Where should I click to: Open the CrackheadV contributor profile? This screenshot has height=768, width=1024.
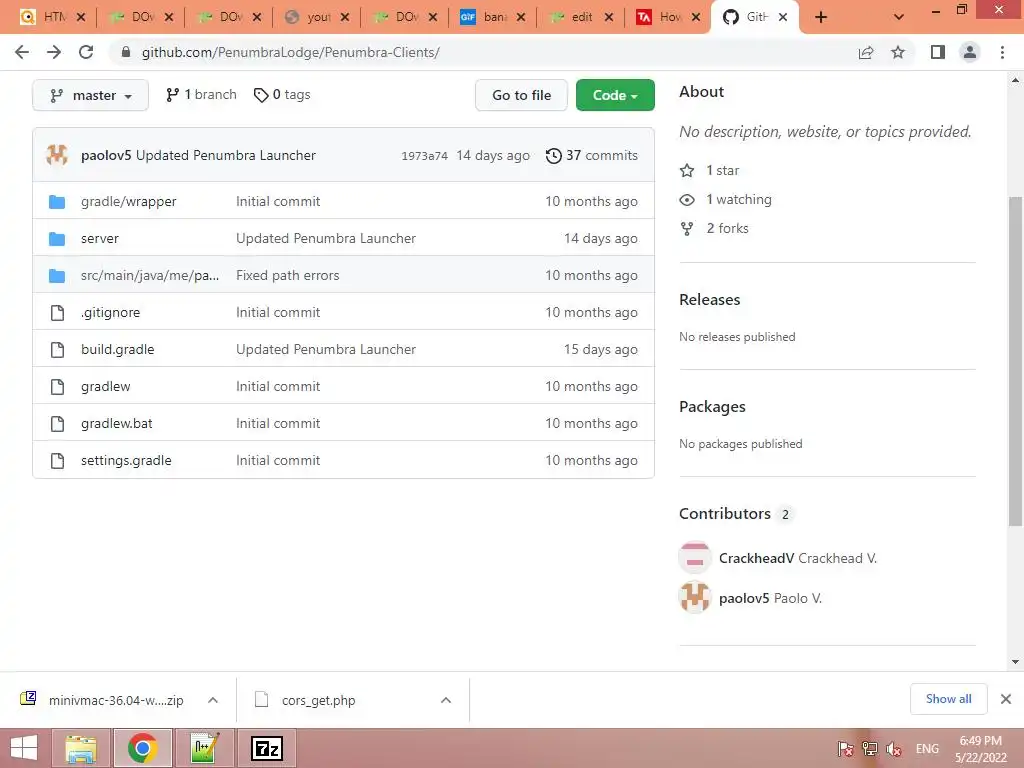click(756, 558)
